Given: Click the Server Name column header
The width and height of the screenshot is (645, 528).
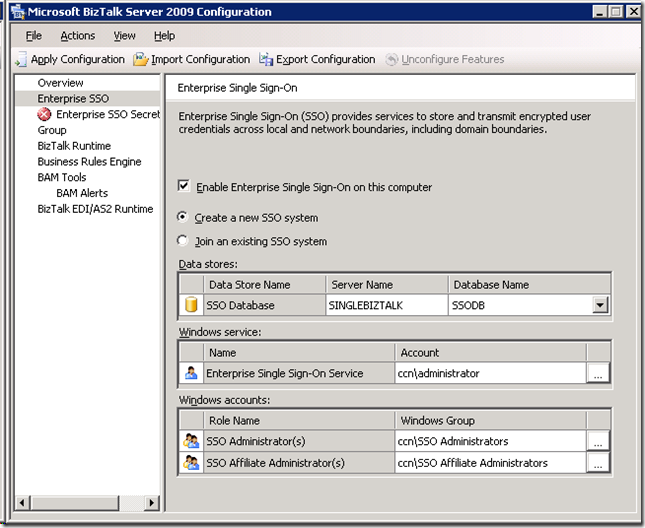Looking at the screenshot, I should (387, 285).
